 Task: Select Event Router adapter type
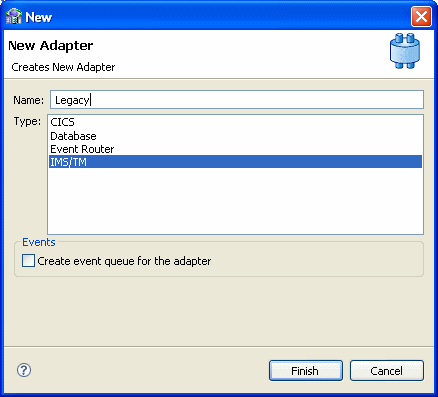[x=235, y=149]
